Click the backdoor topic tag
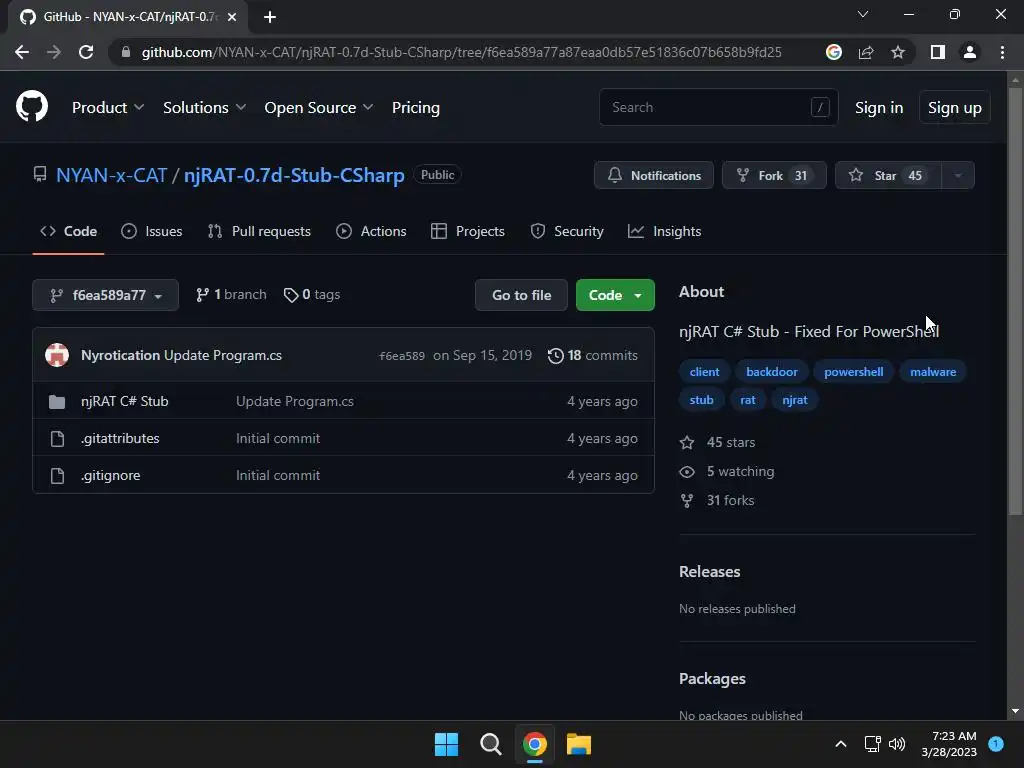The height and width of the screenshot is (768, 1024). (771, 372)
